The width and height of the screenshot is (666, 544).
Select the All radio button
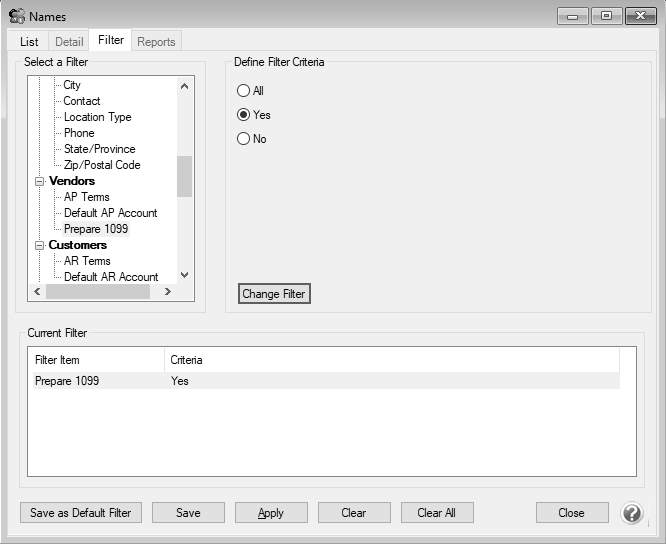243,91
